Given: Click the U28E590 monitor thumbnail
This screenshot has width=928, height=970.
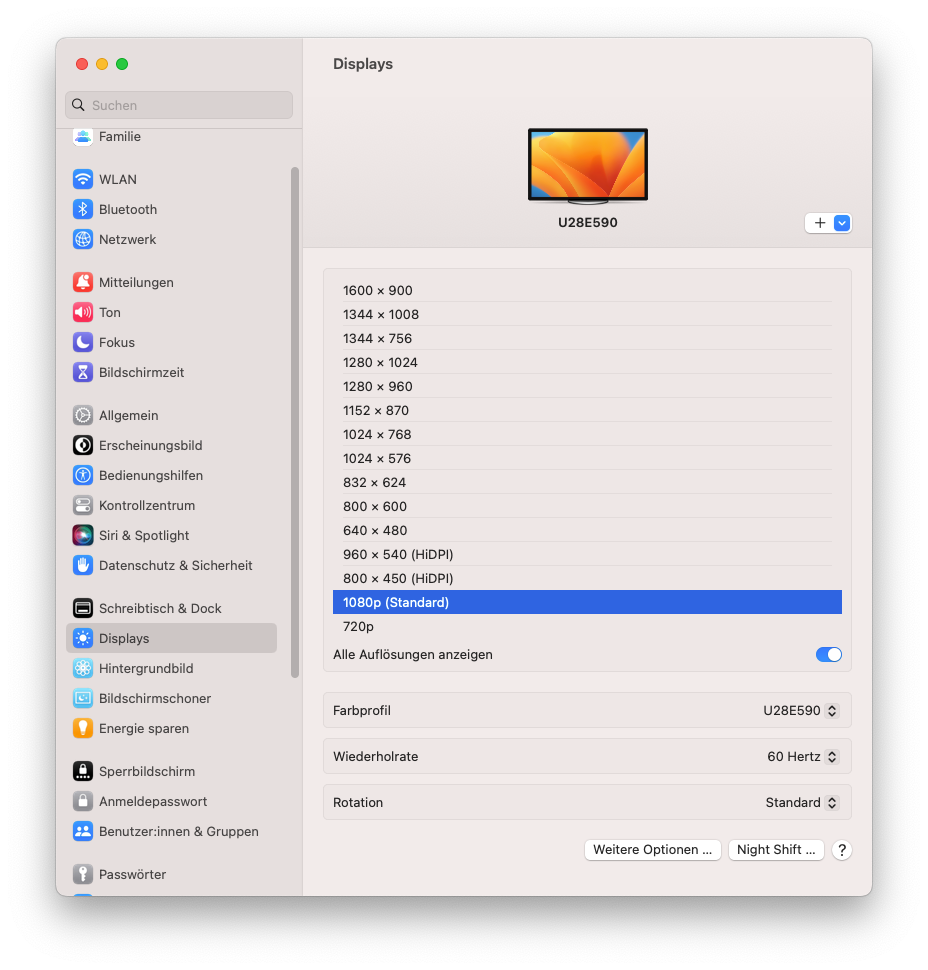Looking at the screenshot, I should coord(588,166).
